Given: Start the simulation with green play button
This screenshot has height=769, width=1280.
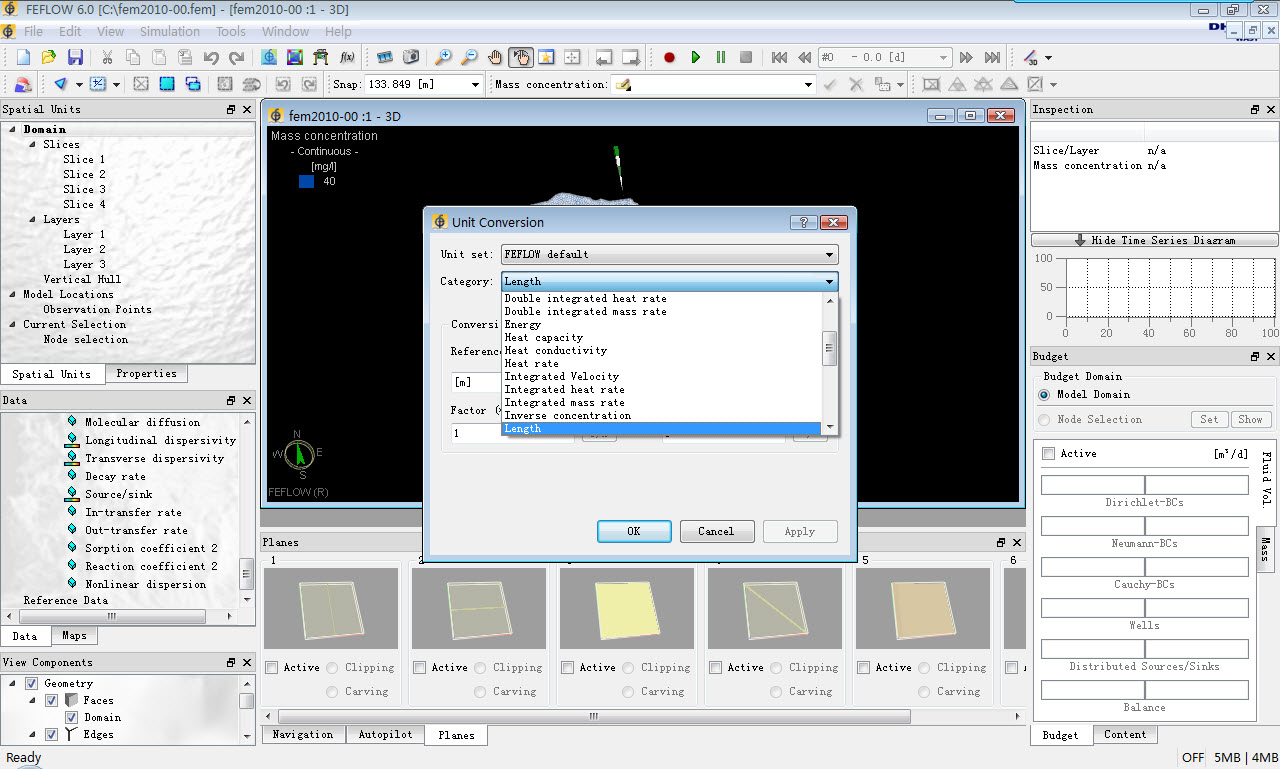Looking at the screenshot, I should pos(696,58).
